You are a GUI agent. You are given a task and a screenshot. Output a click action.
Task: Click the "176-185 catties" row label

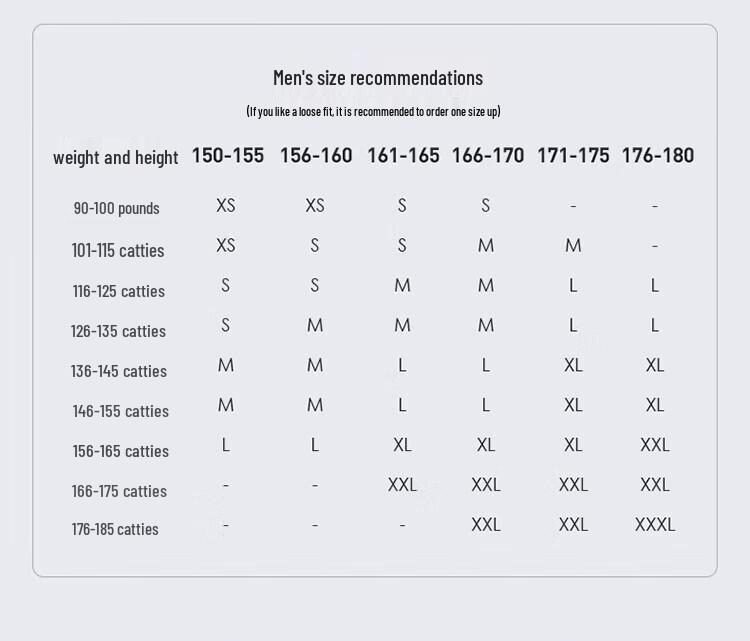(x=115, y=529)
